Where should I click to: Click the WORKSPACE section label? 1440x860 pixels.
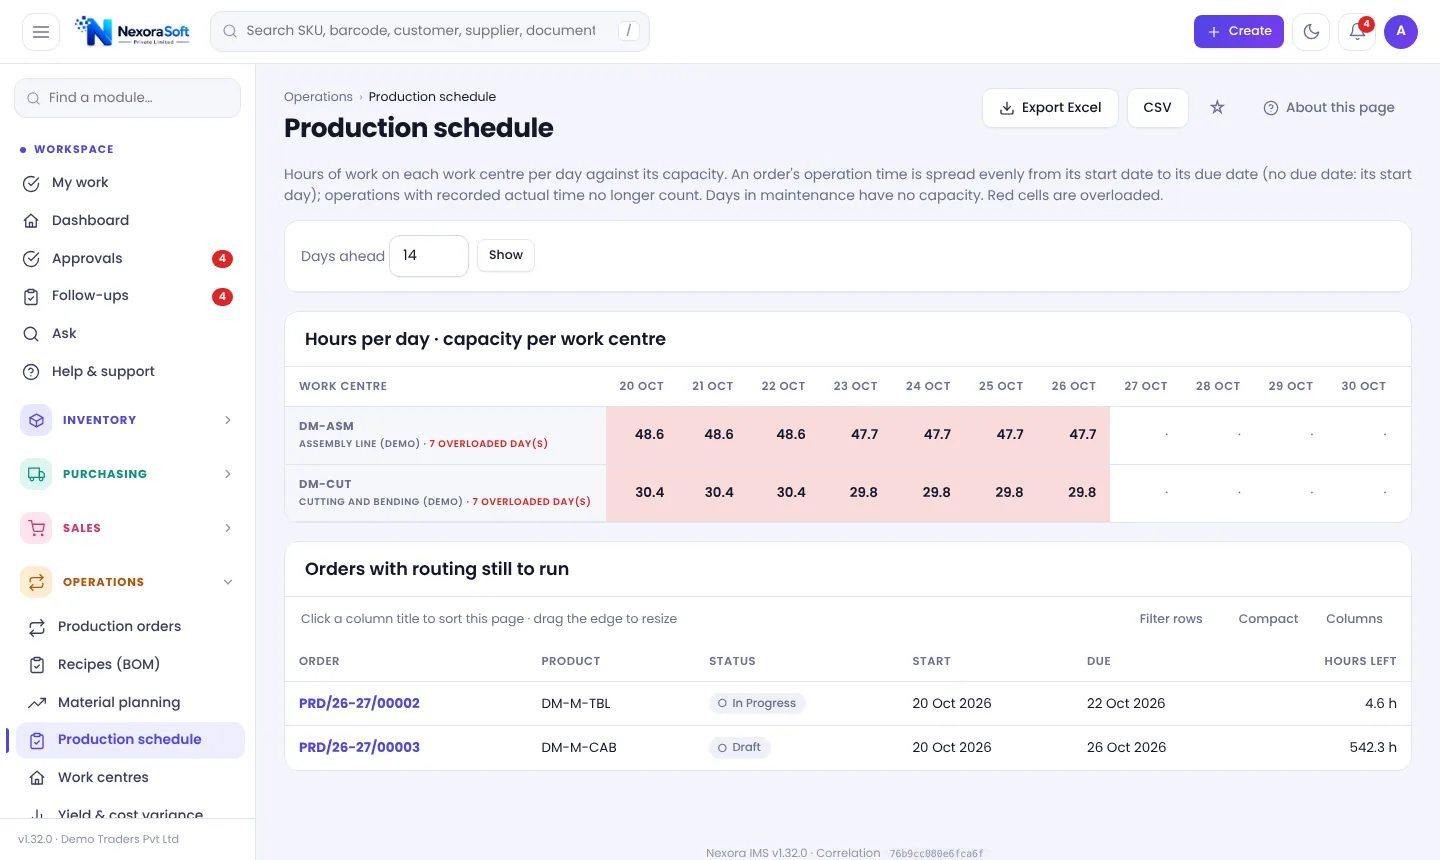[74, 150]
